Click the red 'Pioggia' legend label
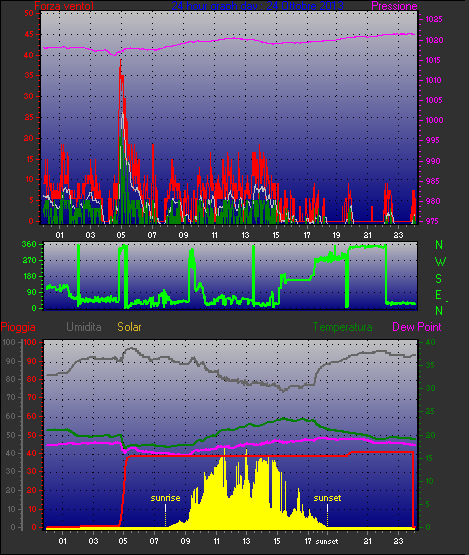The width and height of the screenshot is (469, 555). coord(18,327)
